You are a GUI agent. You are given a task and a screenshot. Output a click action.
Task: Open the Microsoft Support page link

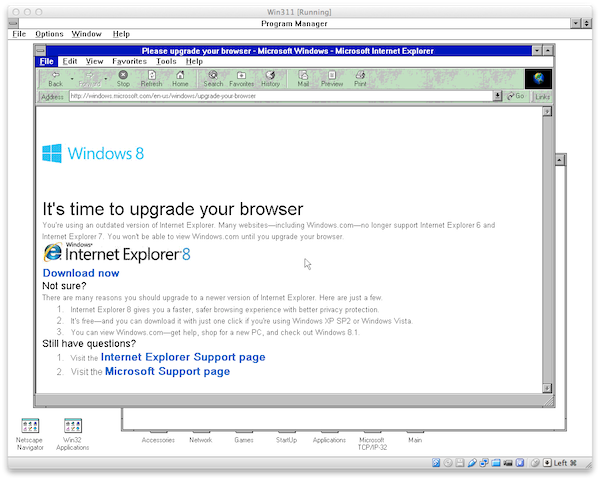(x=167, y=371)
